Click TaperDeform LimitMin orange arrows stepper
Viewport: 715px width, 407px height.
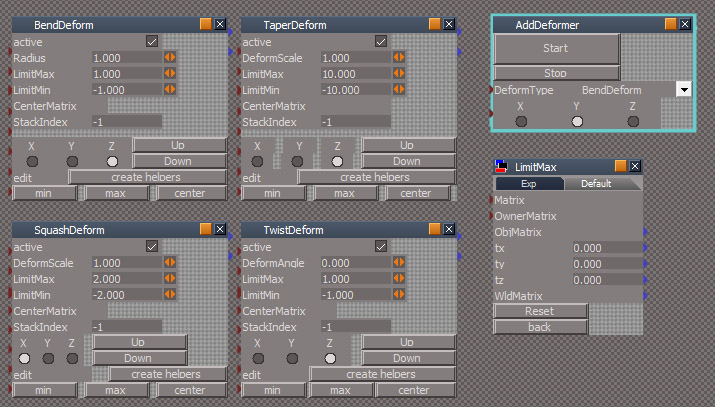coord(399,89)
